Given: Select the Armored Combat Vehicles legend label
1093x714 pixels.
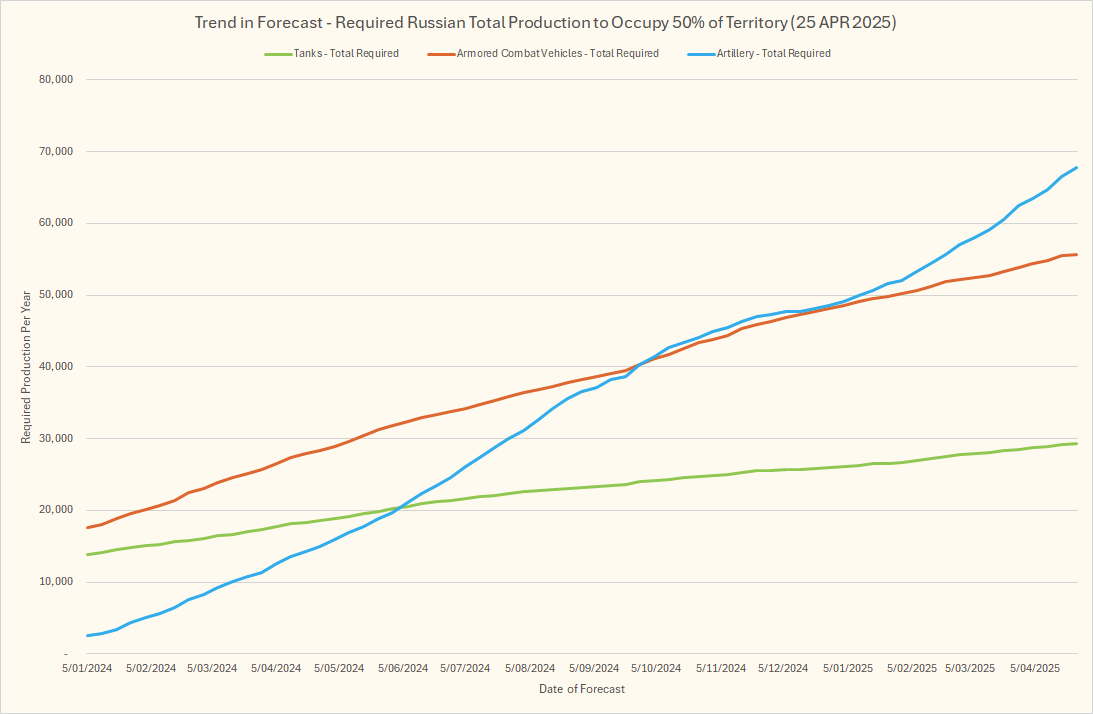Looking at the screenshot, I should click(x=557, y=53).
